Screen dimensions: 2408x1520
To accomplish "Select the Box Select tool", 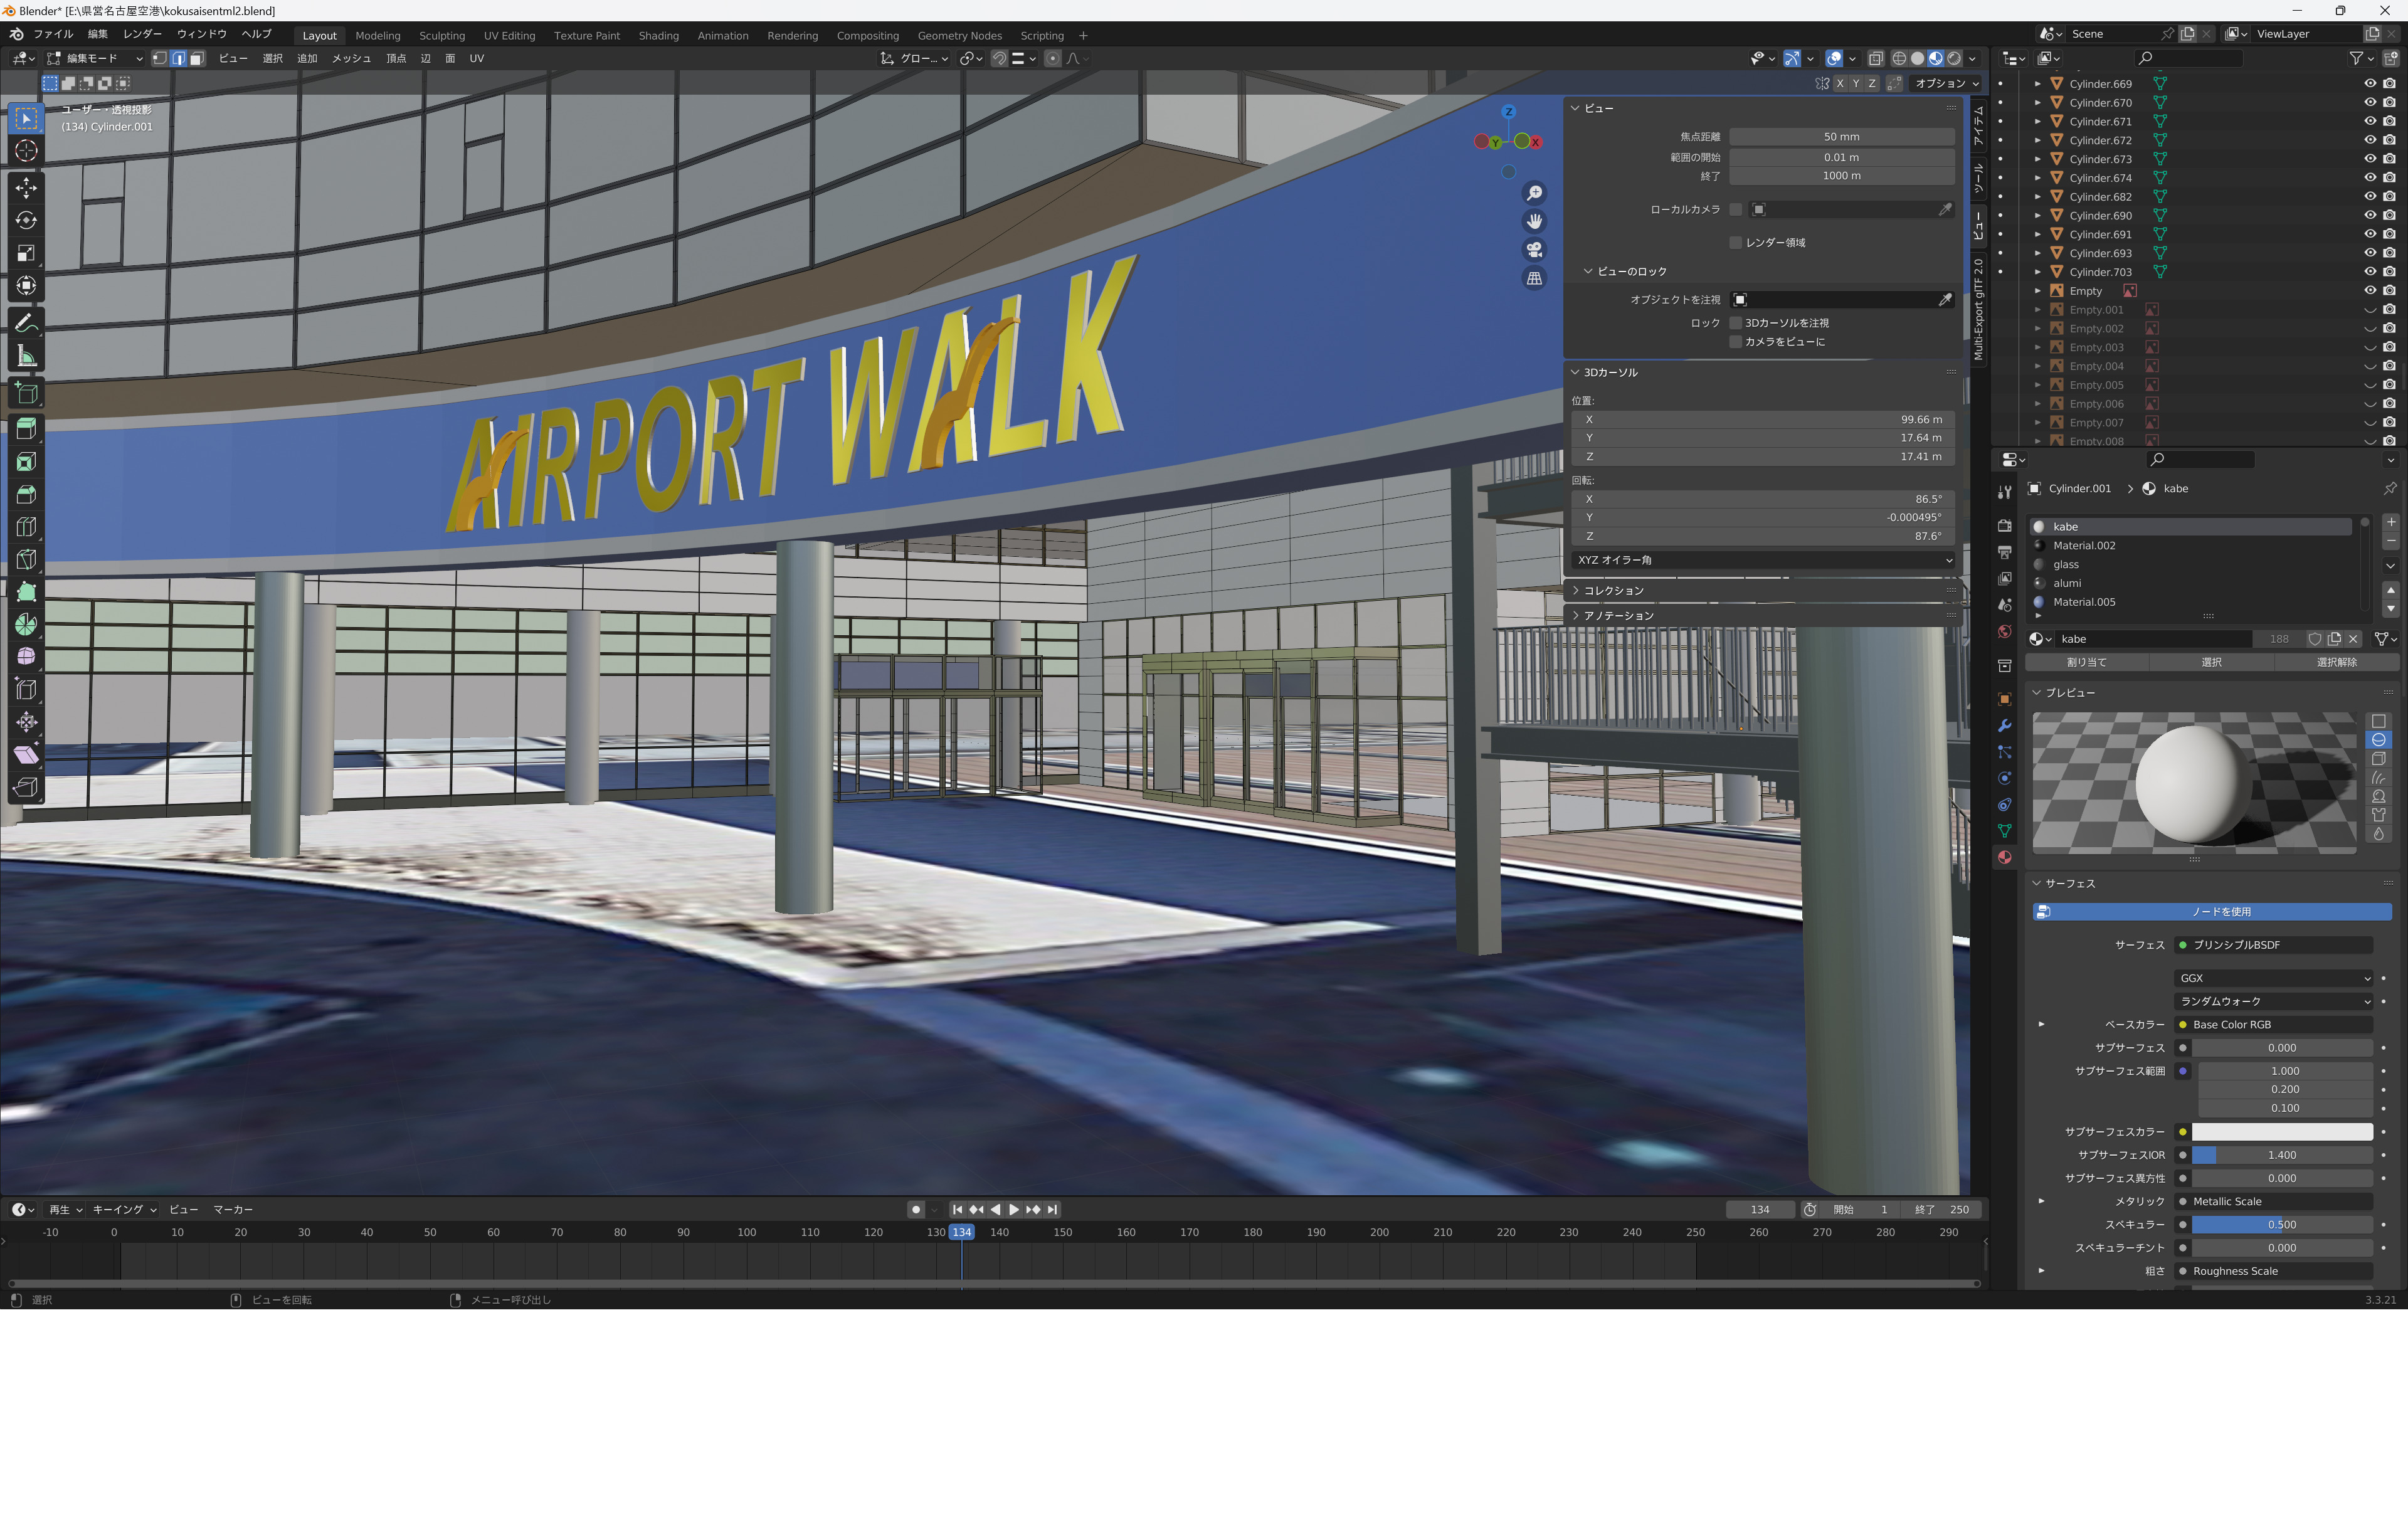I will point(27,119).
